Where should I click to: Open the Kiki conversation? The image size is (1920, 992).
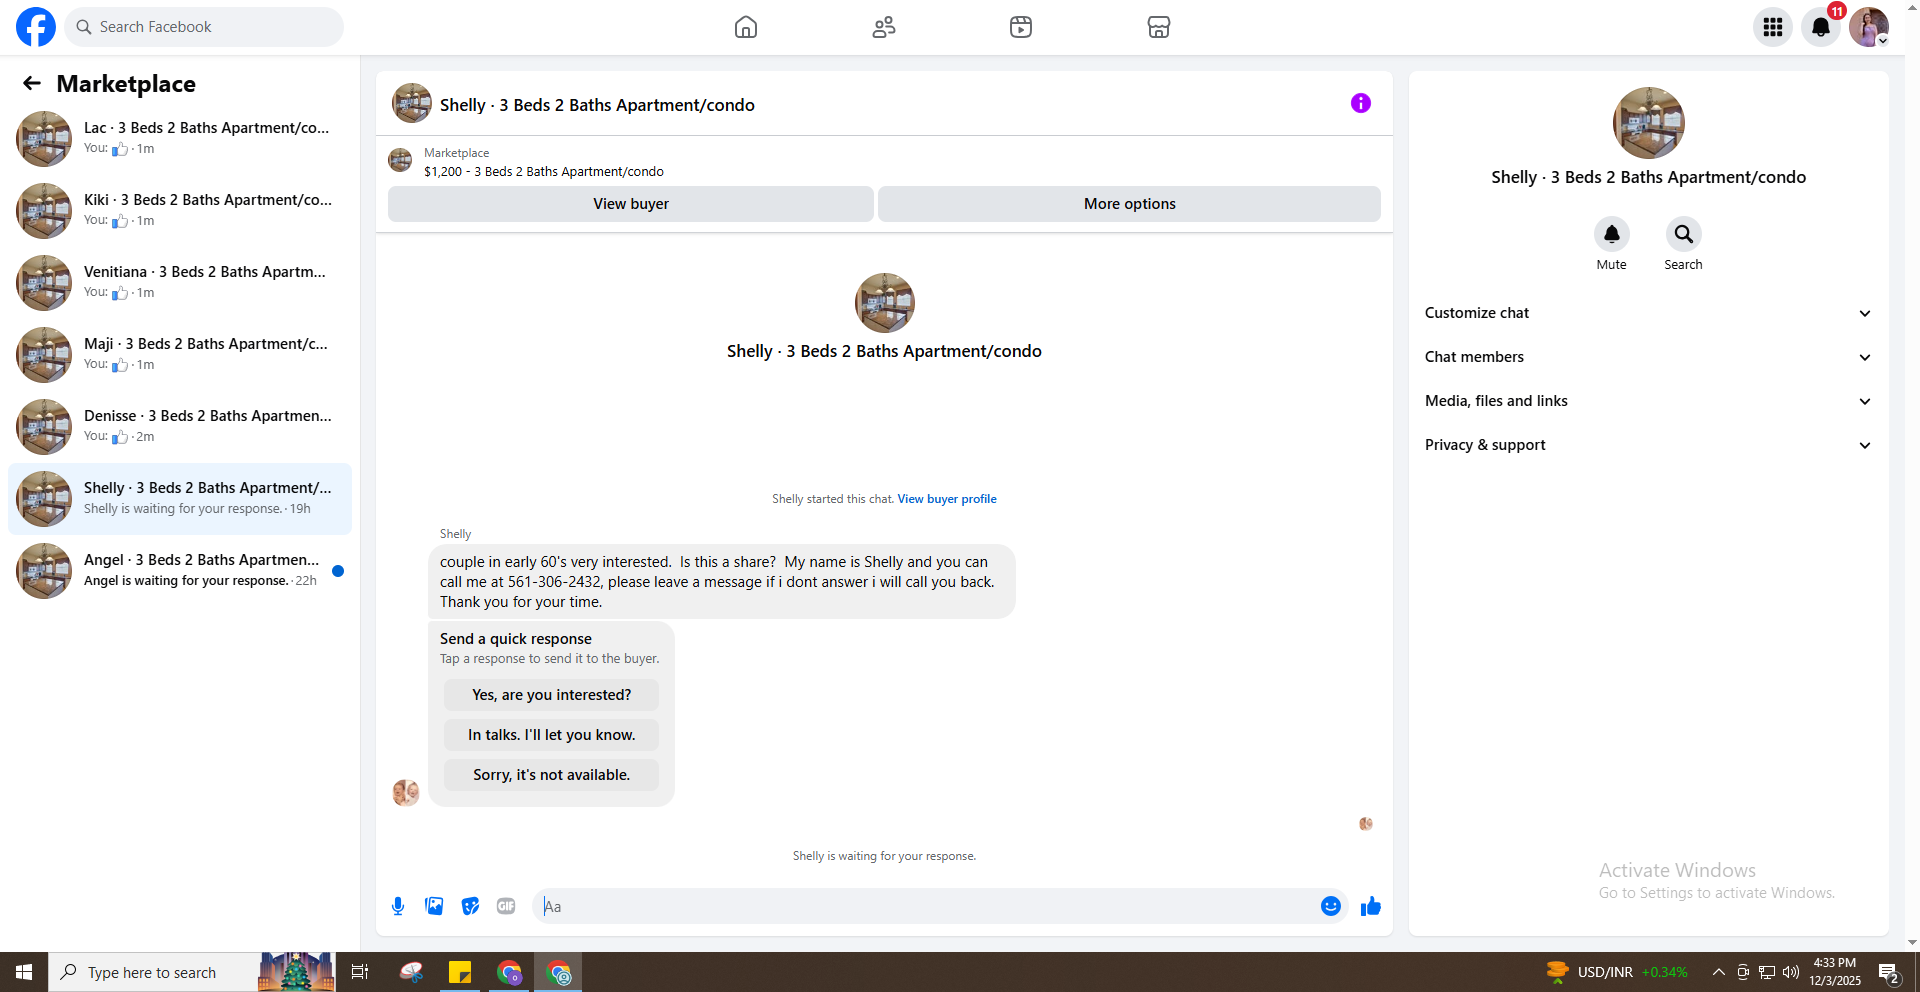(180, 211)
